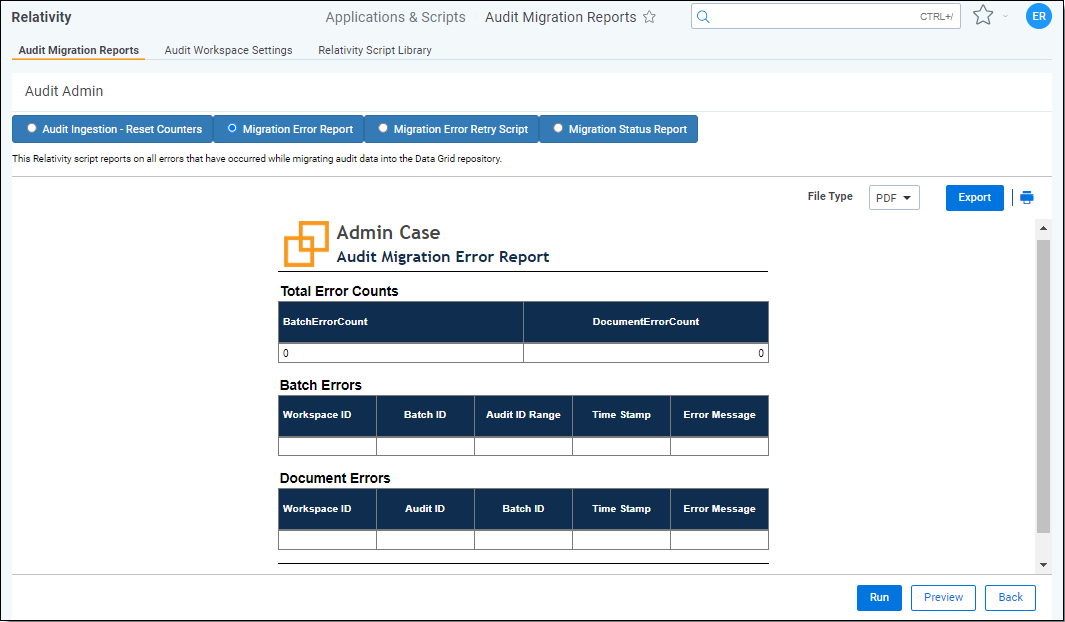
Task: Expand the favorites dropdown chevron in the top bar
Action: 1006,17
